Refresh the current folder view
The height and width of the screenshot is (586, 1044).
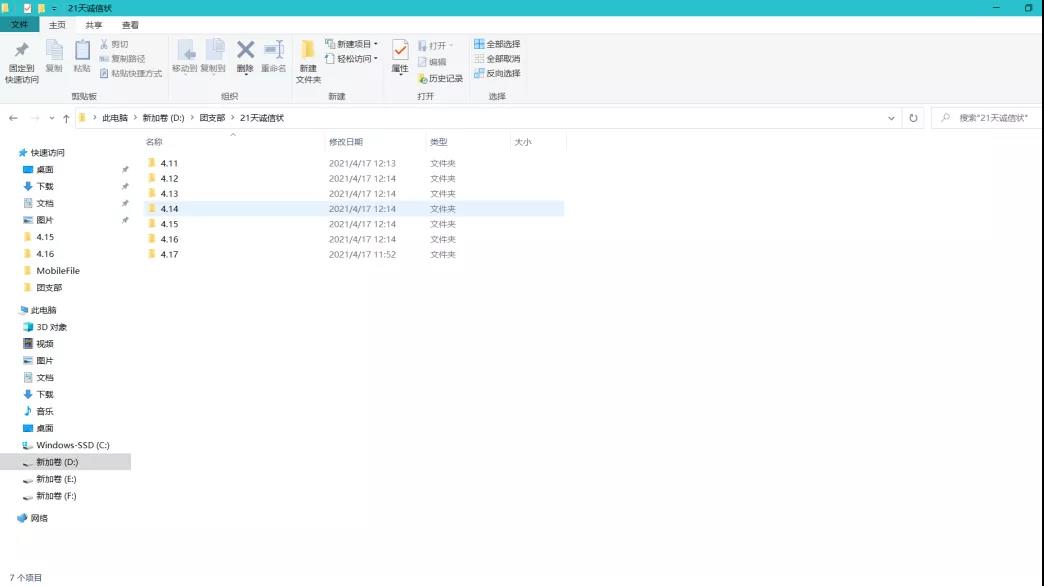pyautogui.click(x=913, y=118)
